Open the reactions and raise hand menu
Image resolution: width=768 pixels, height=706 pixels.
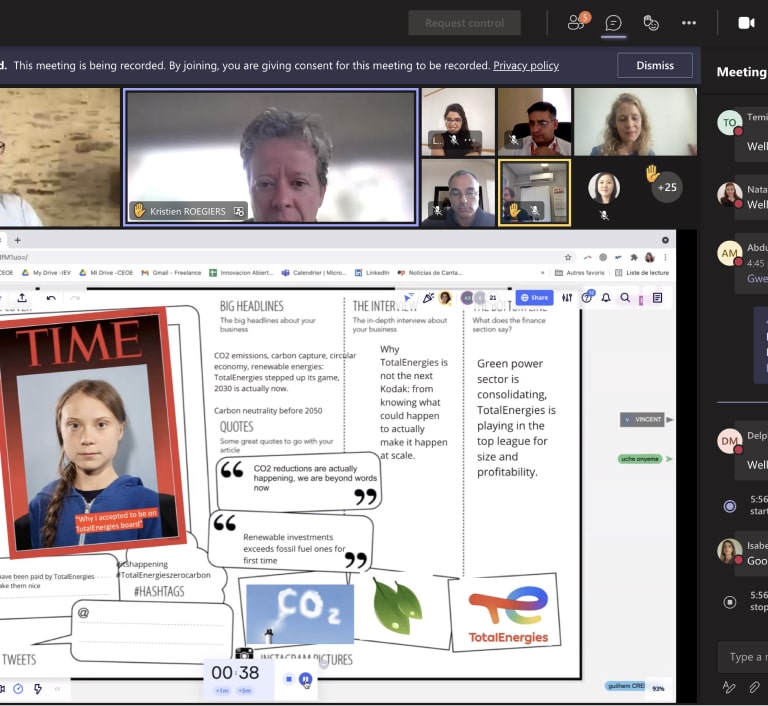[x=650, y=23]
